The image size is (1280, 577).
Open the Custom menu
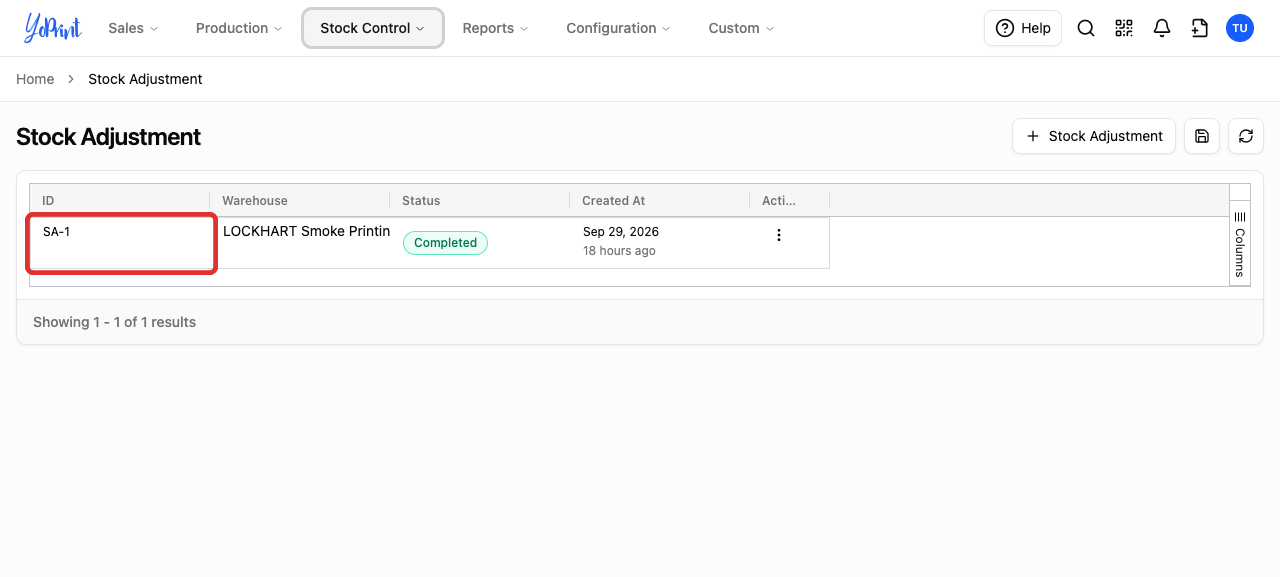(x=741, y=28)
